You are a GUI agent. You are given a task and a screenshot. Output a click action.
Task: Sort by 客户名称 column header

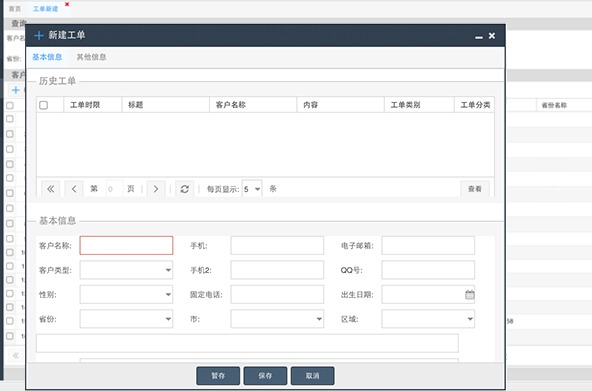tap(253, 105)
